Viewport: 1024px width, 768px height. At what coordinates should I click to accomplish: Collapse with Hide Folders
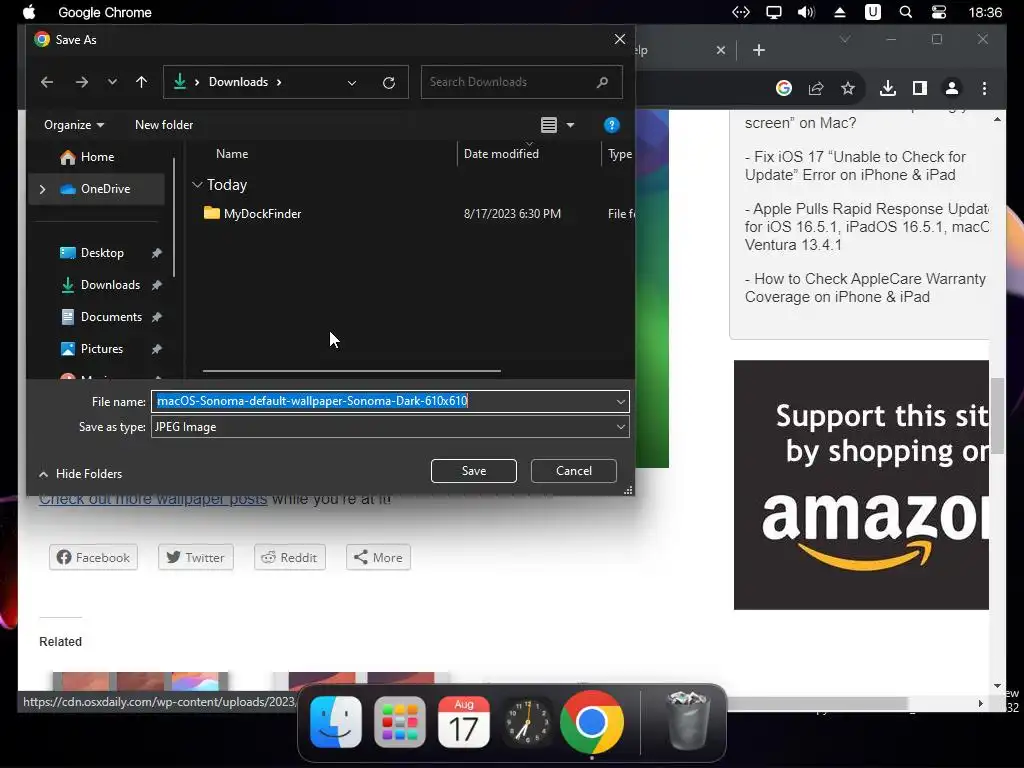coord(80,473)
